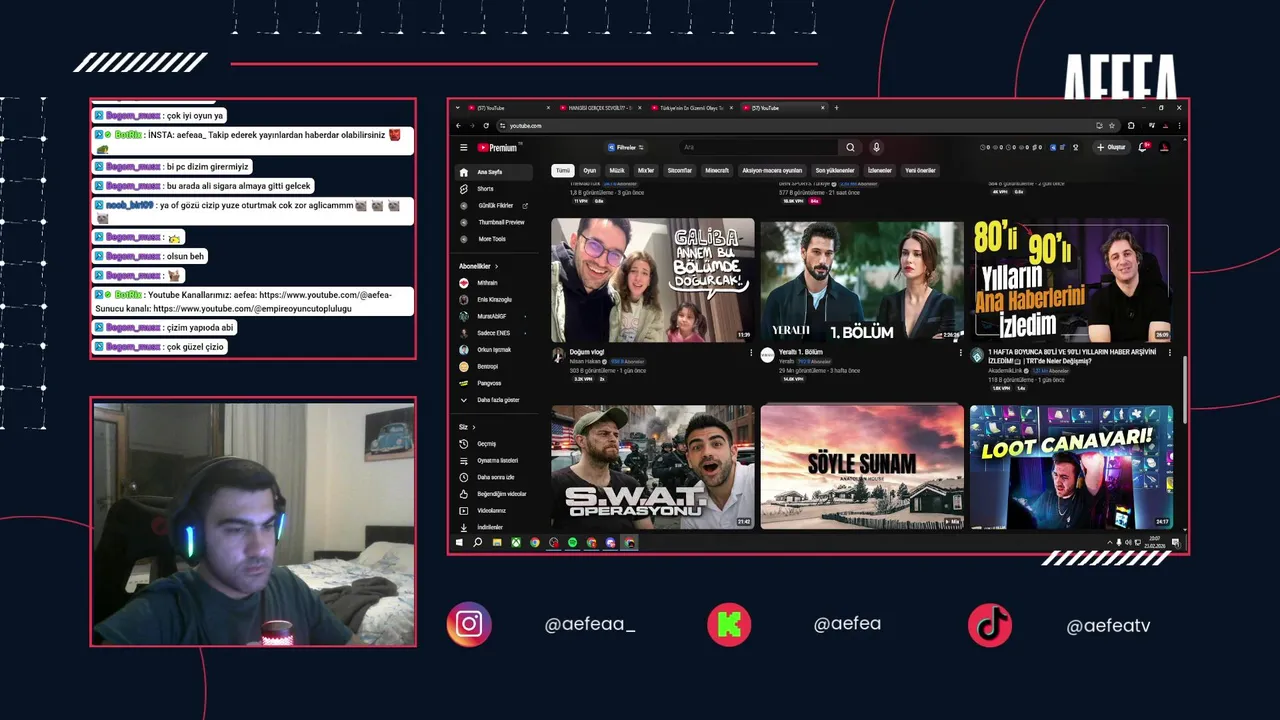Viewport: 1280px width, 720px height.
Task: Switch to HANGİSİ GERÇEK SEVGİLİ browser tab
Action: (600, 108)
